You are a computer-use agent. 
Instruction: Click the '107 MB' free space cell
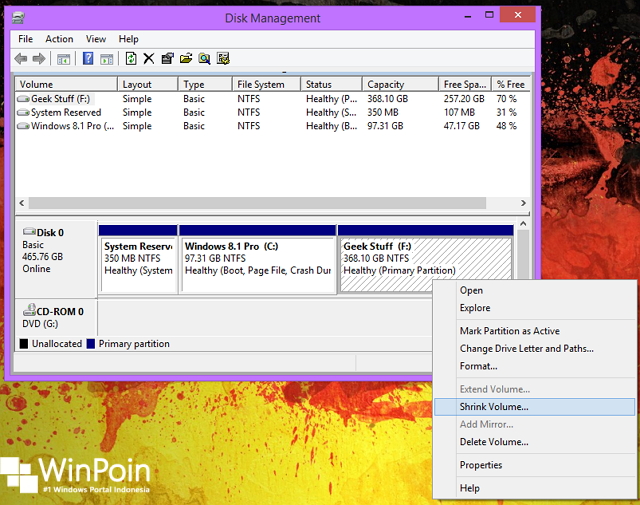460,112
